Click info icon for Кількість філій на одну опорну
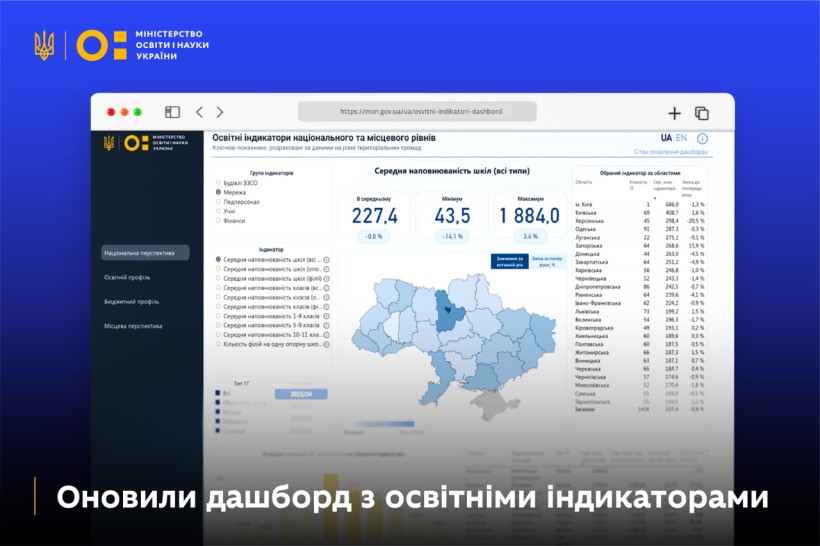Image resolution: width=820 pixels, height=546 pixels. [x=326, y=344]
